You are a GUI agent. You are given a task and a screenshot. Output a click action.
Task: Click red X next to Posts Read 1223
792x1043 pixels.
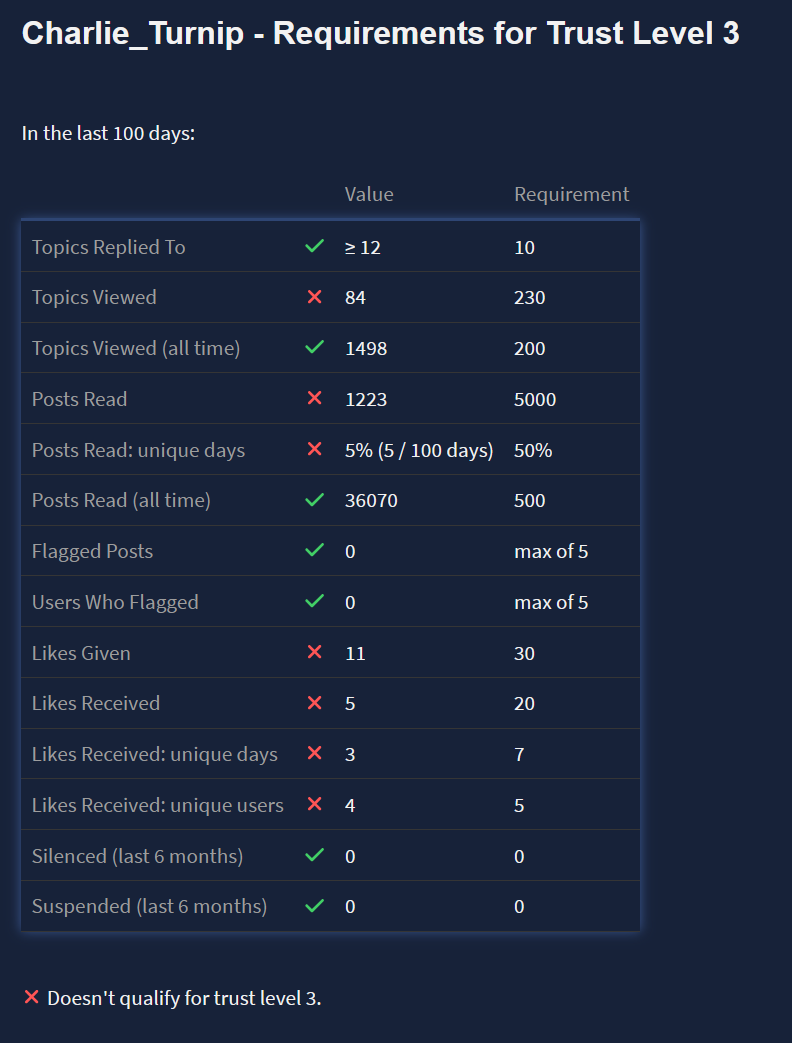click(314, 399)
